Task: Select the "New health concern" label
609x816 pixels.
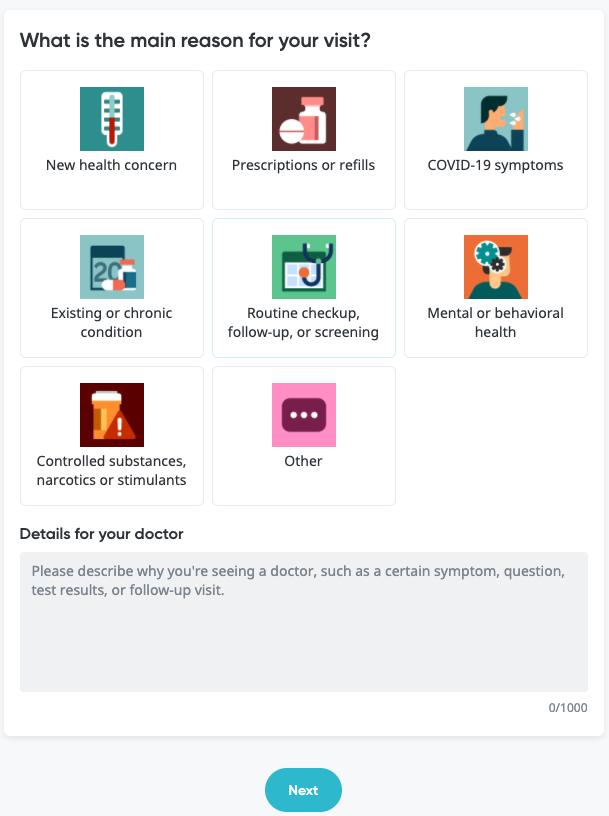Action: (x=111, y=165)
